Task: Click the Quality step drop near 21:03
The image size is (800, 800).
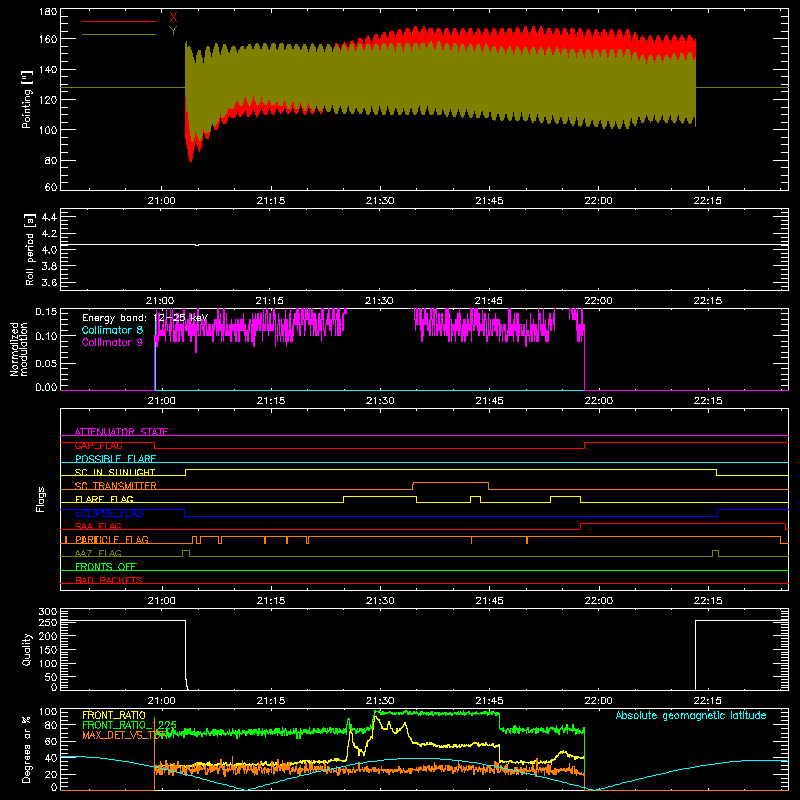Action: (x=186, y=655)
